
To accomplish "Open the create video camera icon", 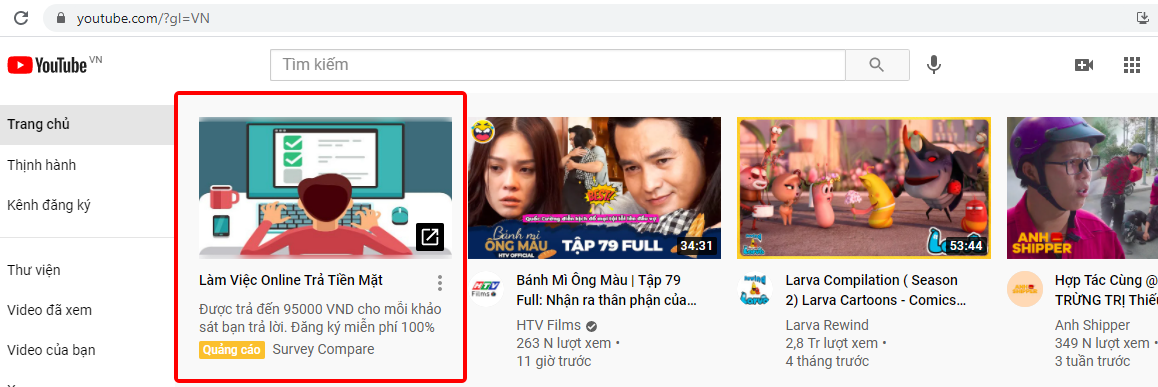I will (1083, 65).
